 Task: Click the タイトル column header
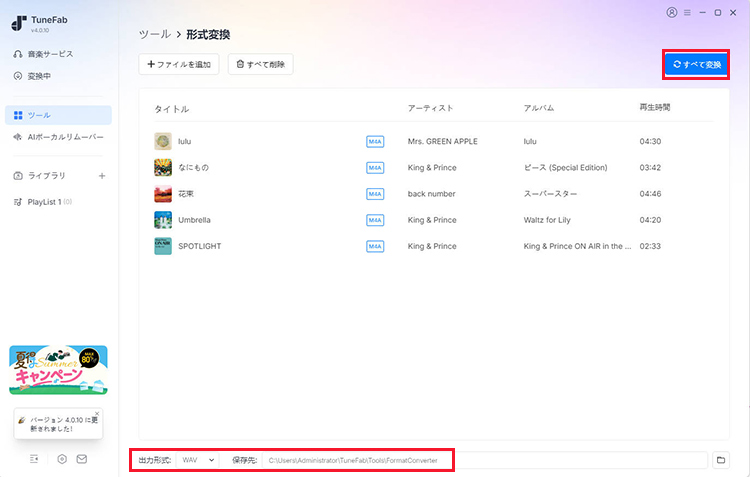(172, 109)
